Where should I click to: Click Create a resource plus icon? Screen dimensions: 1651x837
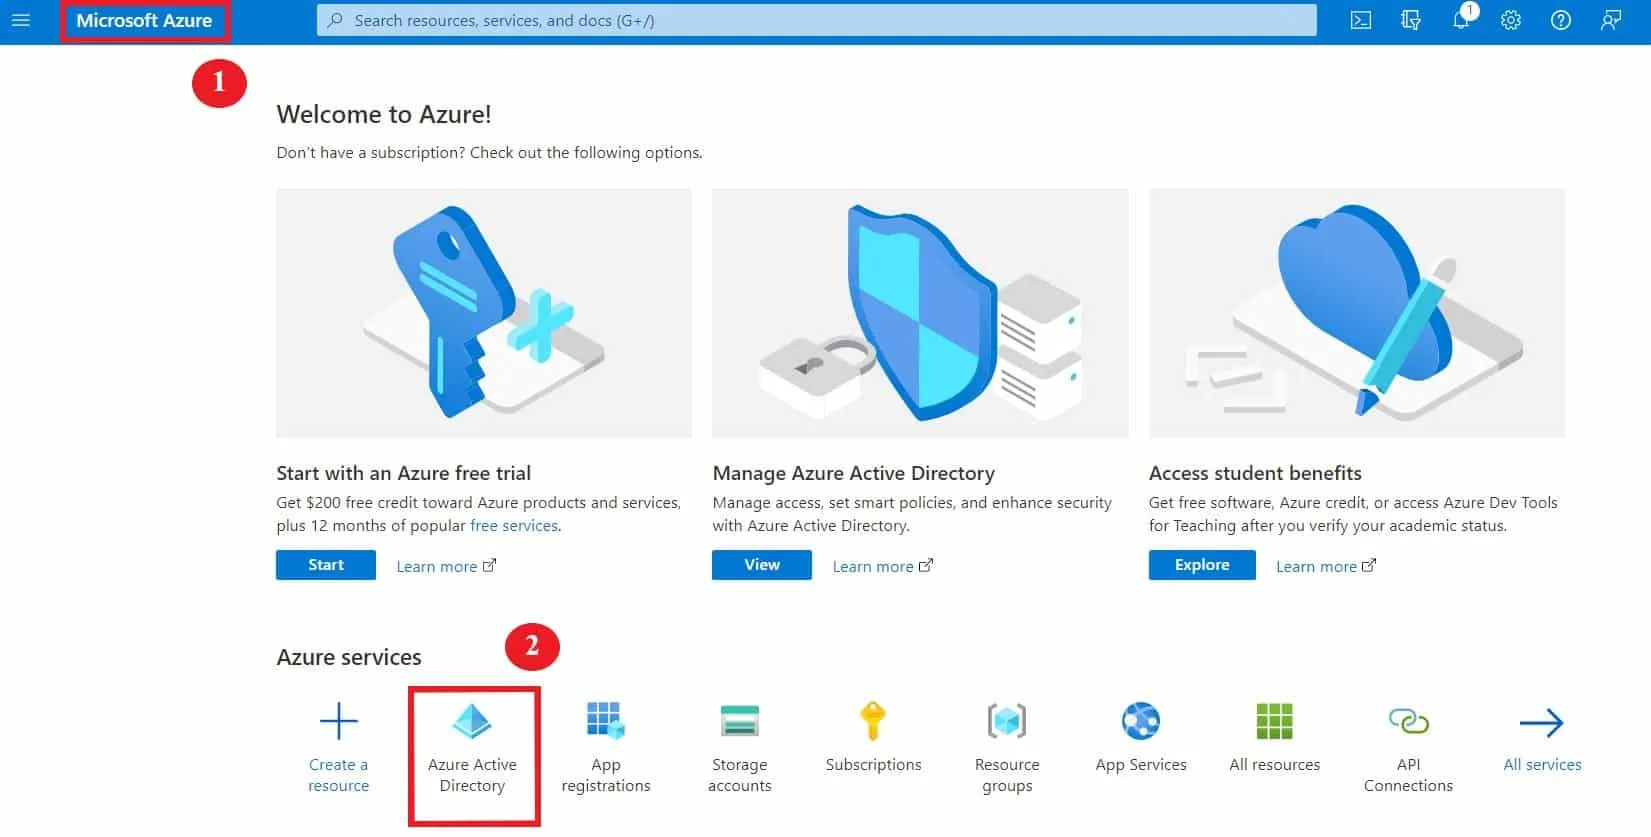(x=338, y=722)
